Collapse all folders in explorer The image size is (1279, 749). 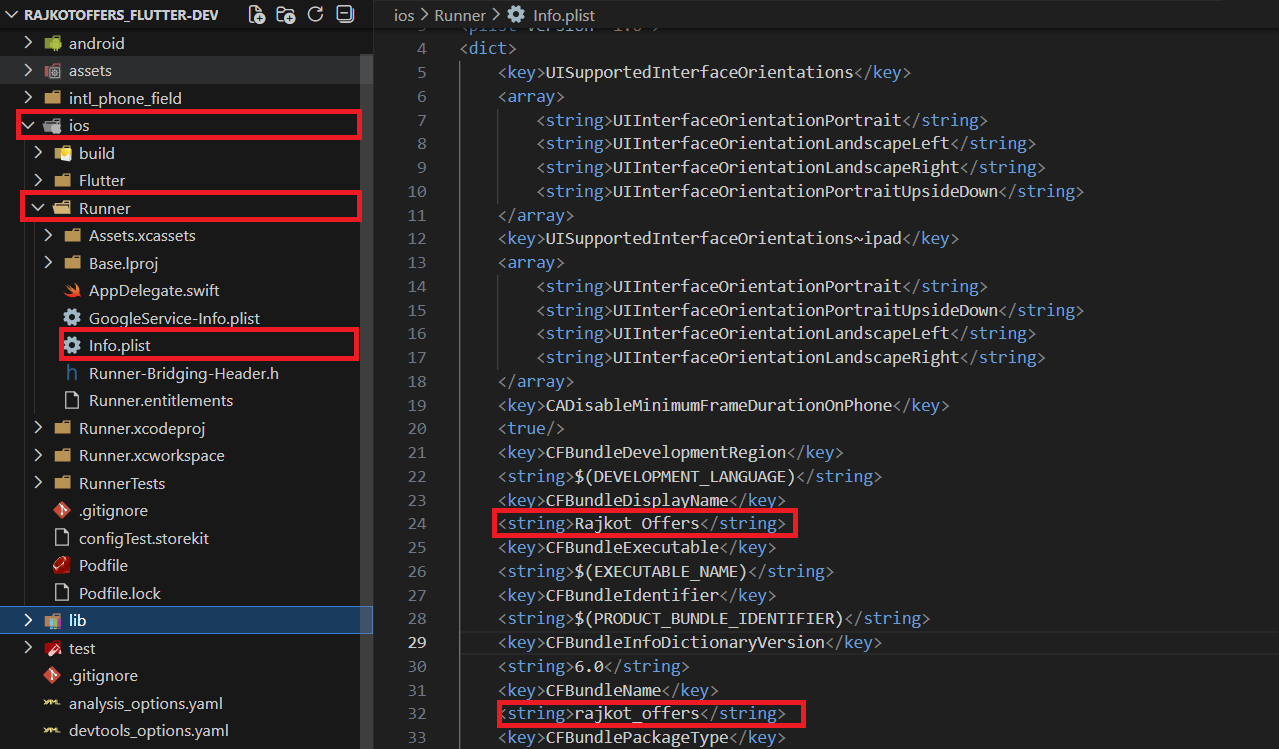coord(344,15)
